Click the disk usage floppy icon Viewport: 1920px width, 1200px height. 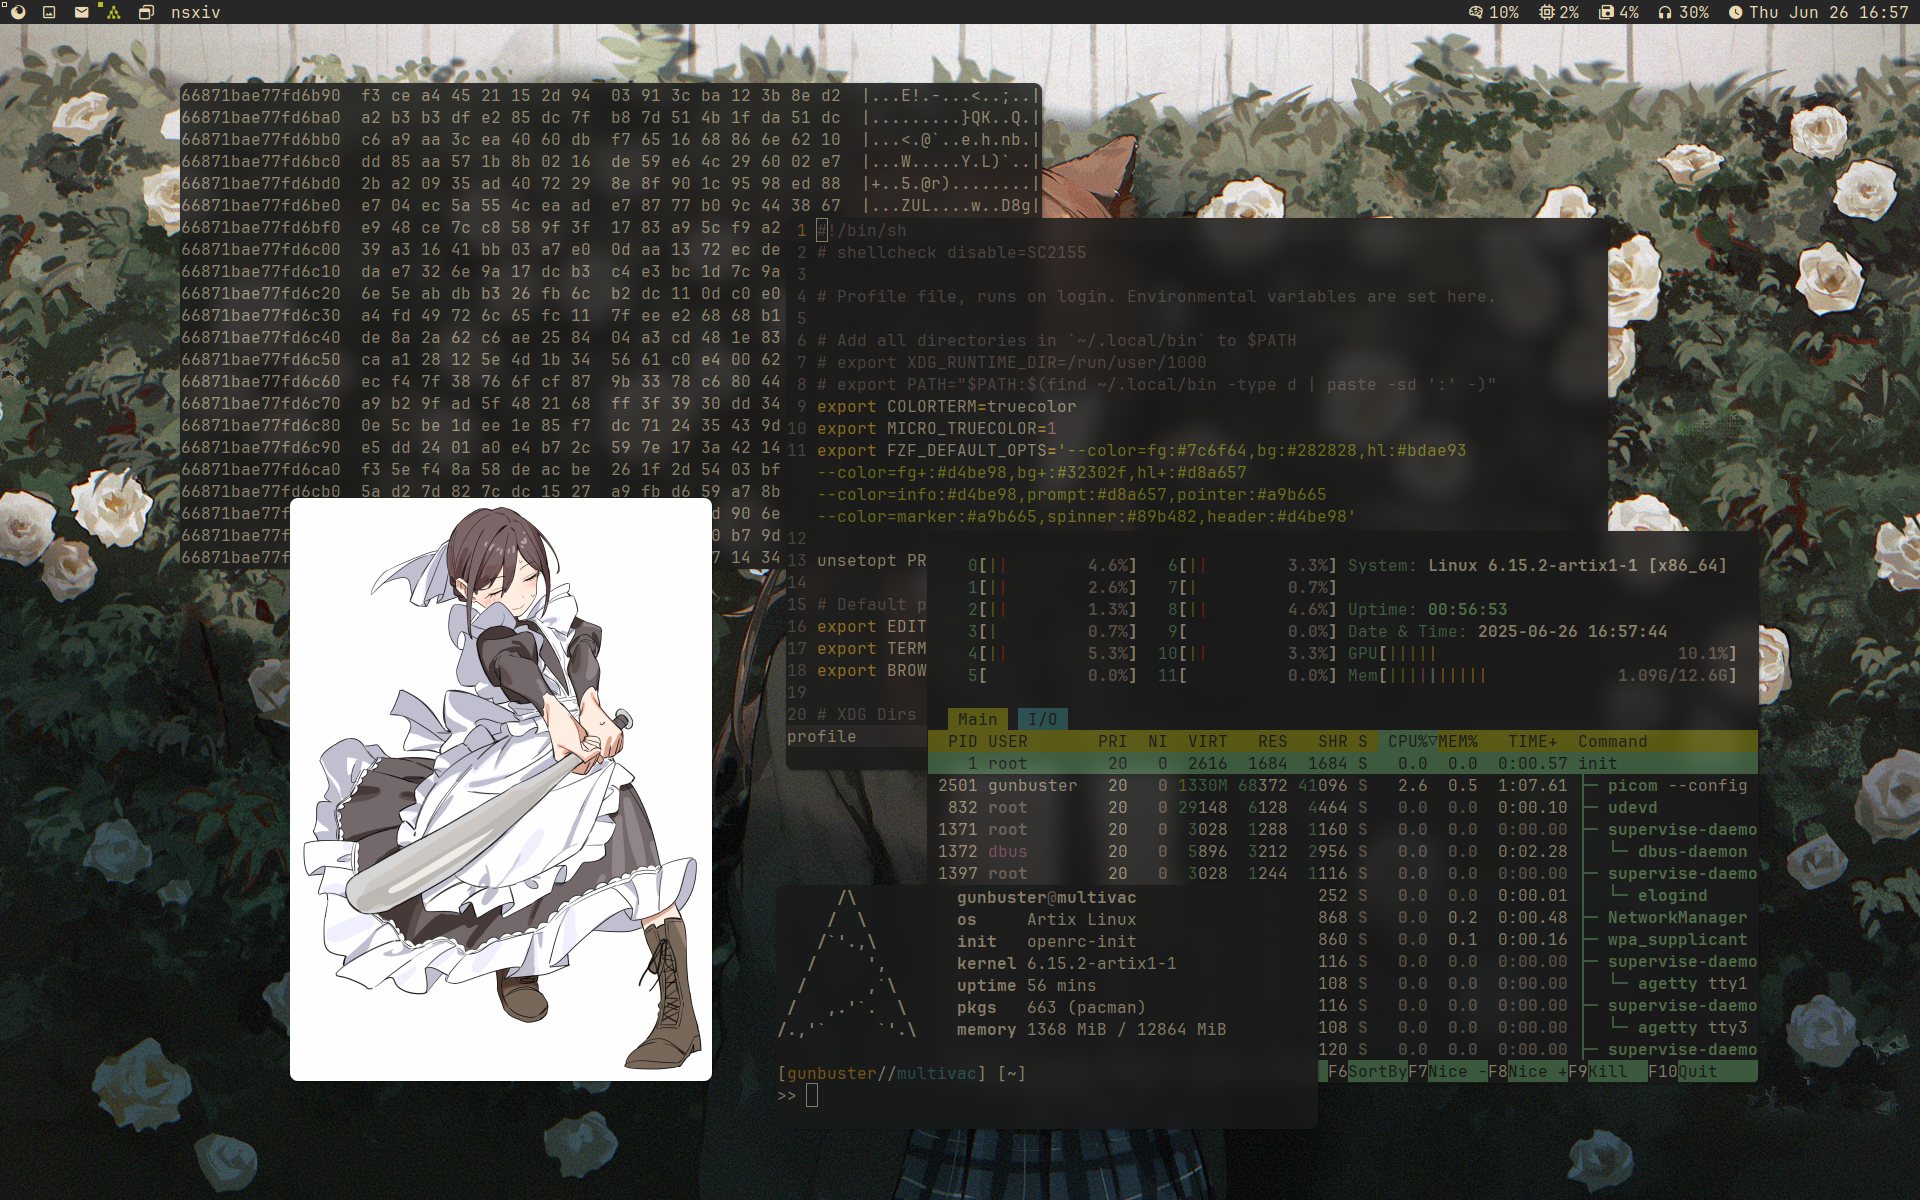click(1606, 12)
